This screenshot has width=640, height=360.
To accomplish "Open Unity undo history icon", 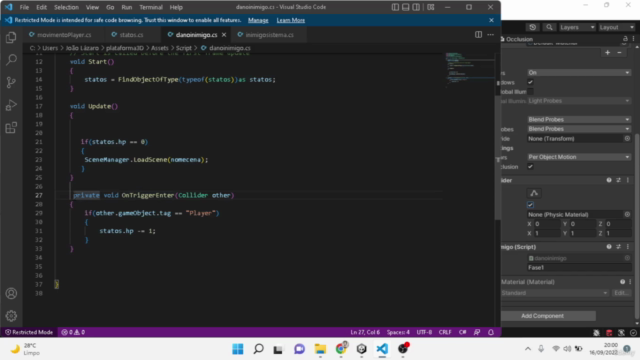I will tap(533, 27).
